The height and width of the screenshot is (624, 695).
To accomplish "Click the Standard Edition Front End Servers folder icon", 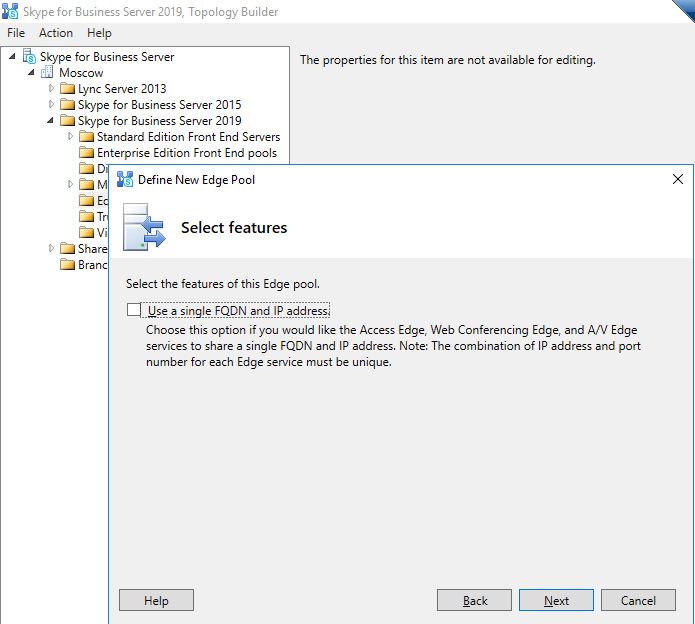I will coord(86,136).
